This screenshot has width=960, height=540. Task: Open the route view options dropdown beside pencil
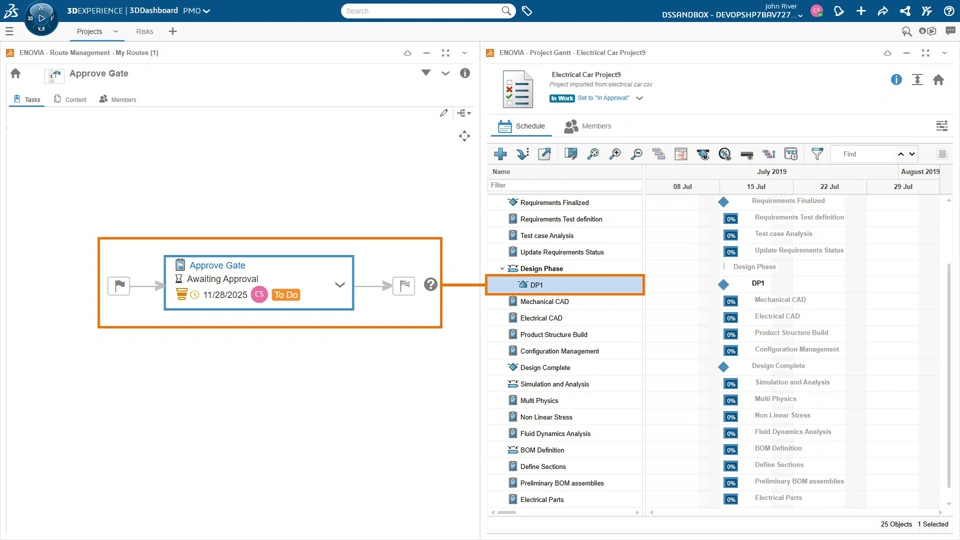[464, 113]
